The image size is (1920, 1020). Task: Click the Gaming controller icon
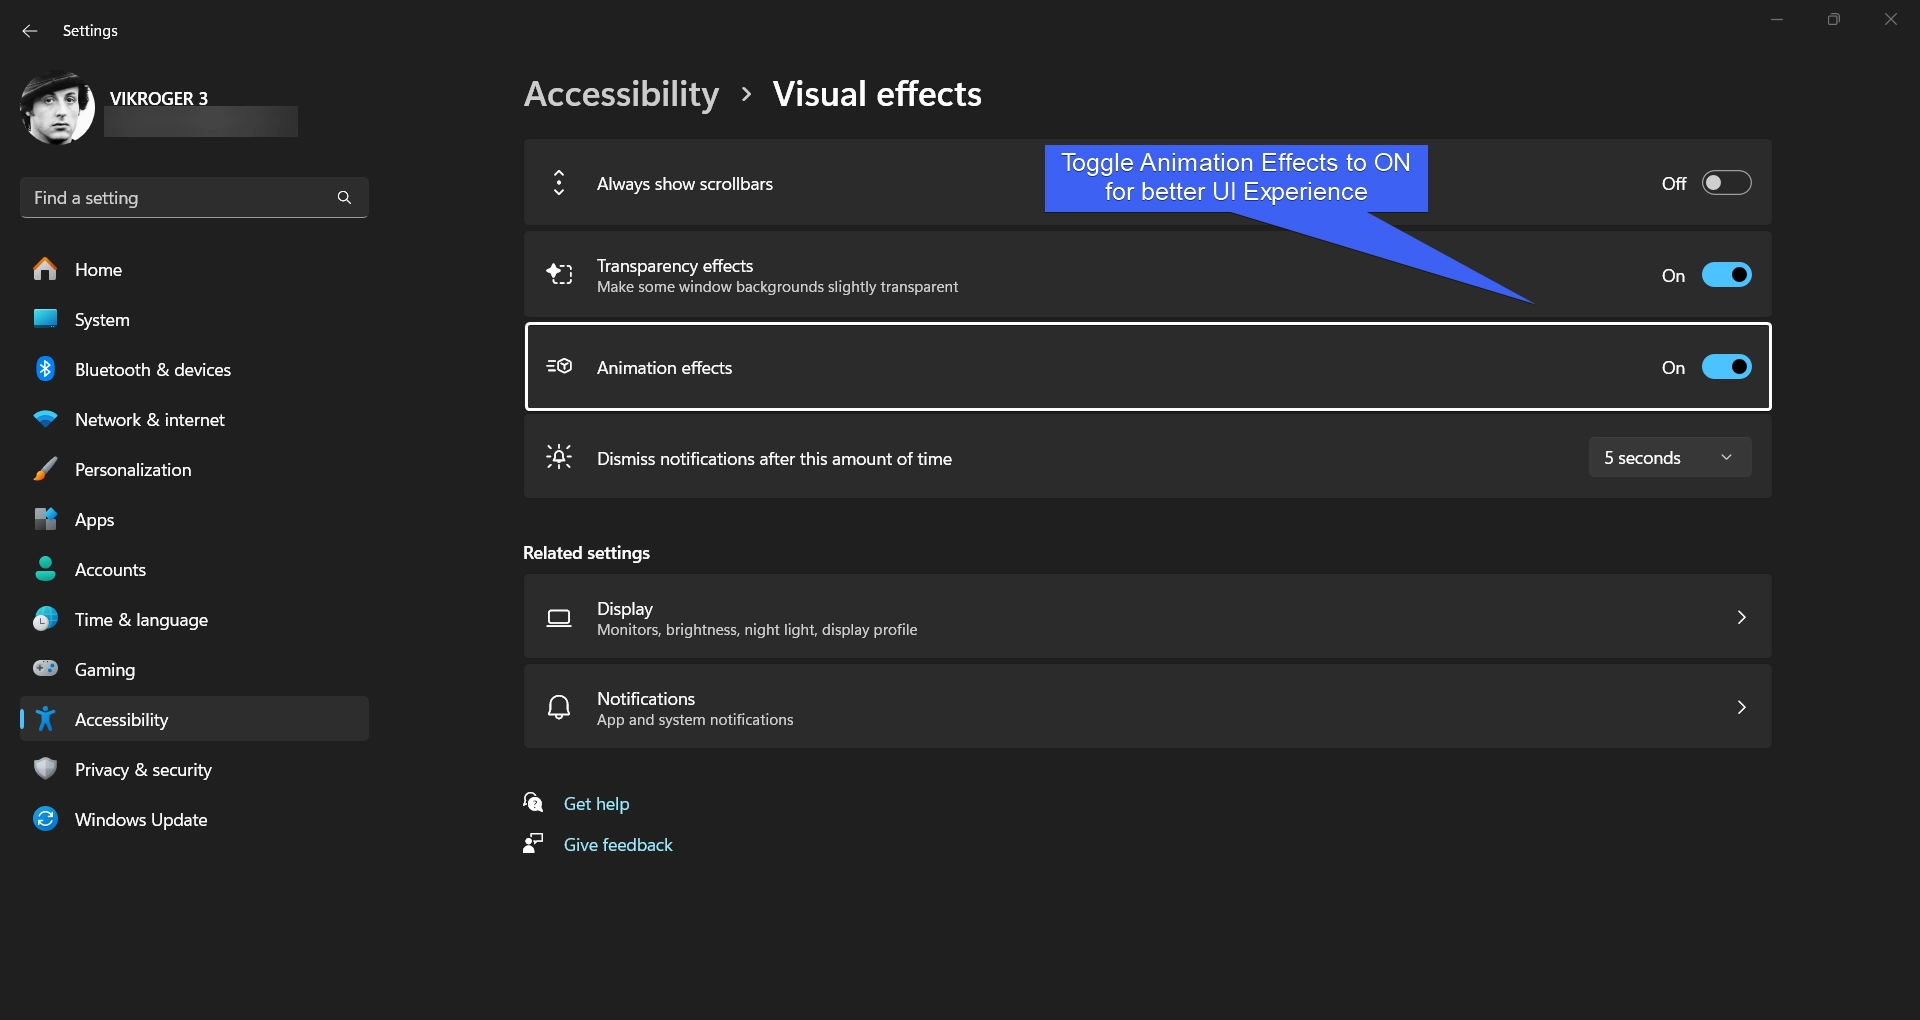tap(45, 668)
